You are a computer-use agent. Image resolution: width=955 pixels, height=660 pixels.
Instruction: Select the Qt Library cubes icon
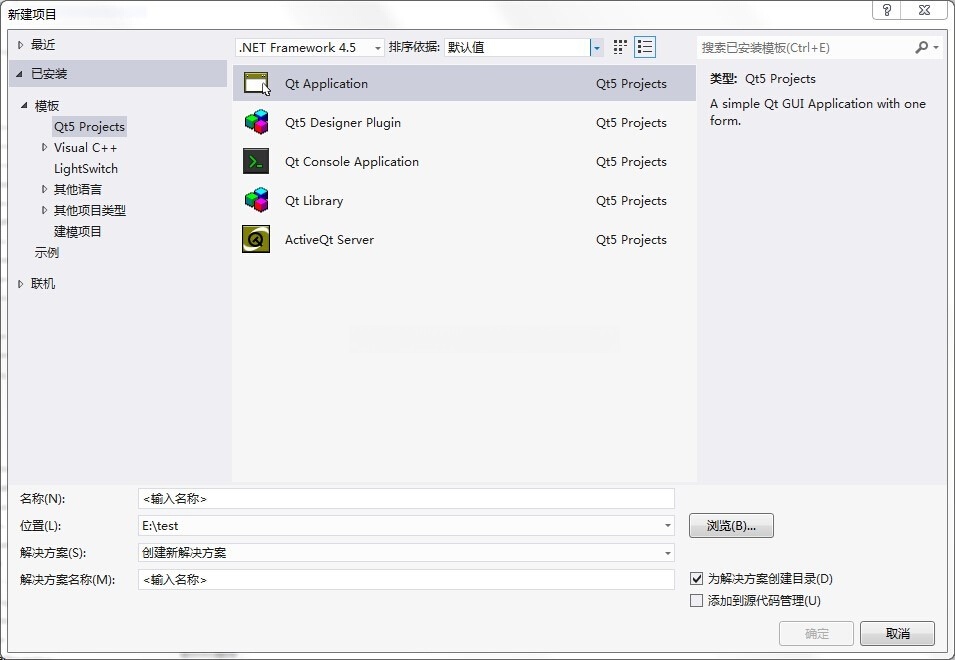256,200
